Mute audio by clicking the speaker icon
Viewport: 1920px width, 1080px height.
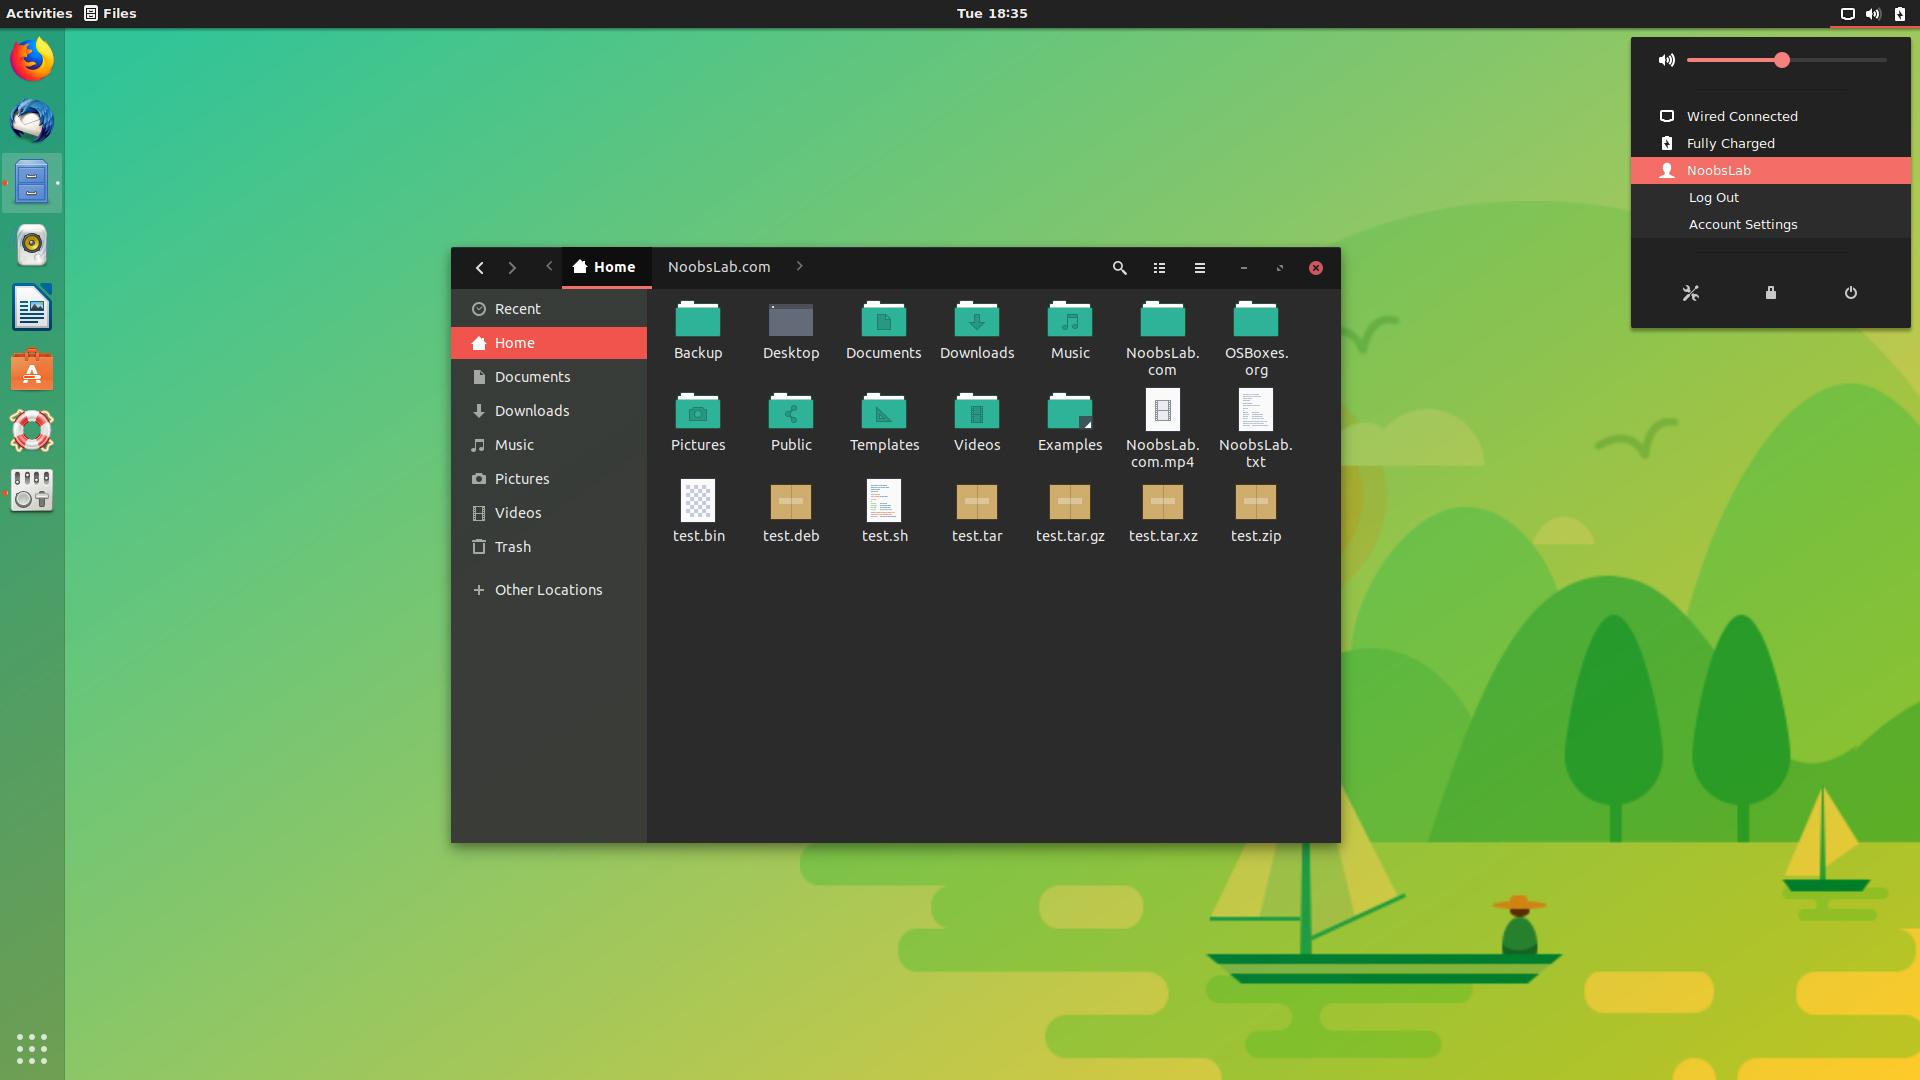point(1666,60)
